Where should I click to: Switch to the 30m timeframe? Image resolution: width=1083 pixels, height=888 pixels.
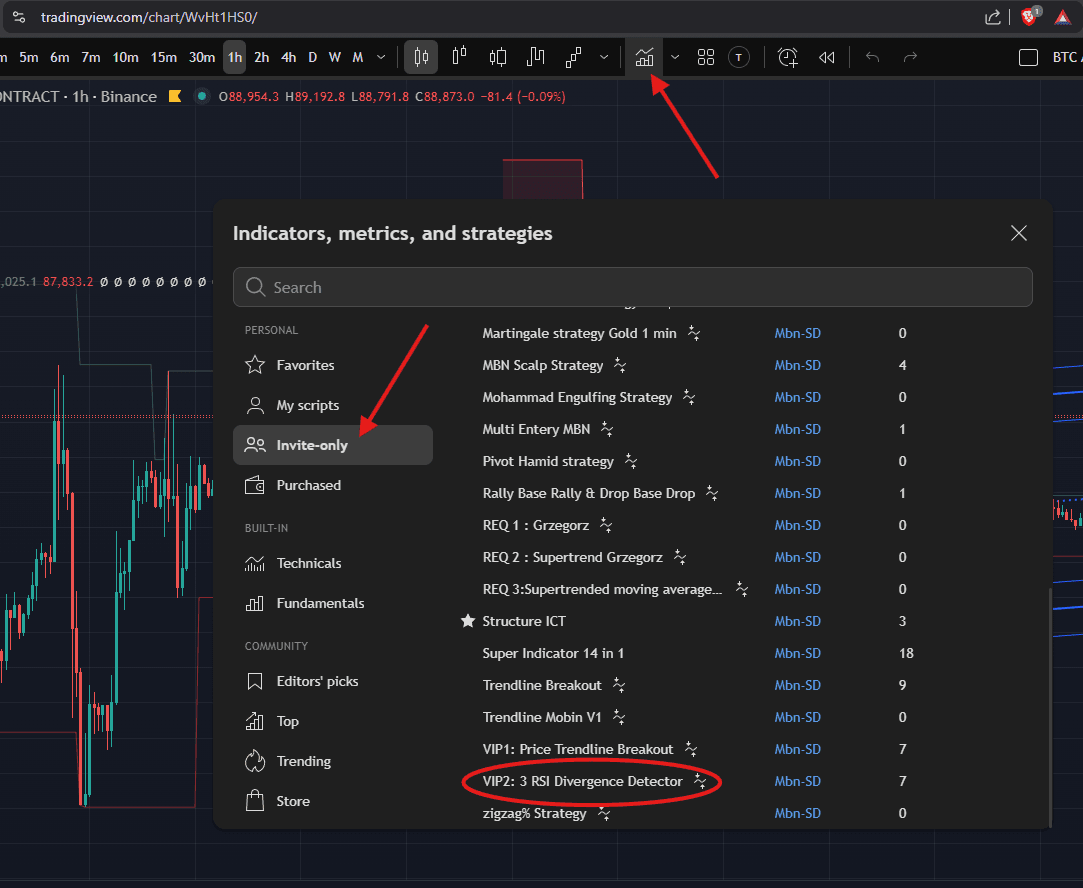coord(202,57)
